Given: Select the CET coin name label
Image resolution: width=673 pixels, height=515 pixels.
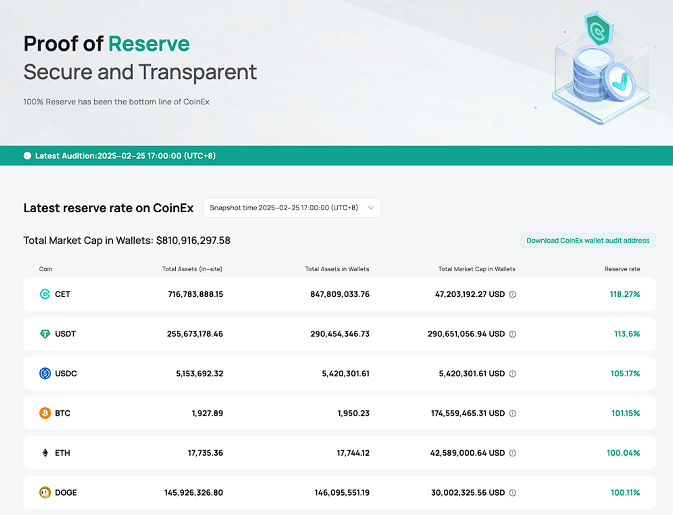Looking at the screenshot, I should 63,294.
